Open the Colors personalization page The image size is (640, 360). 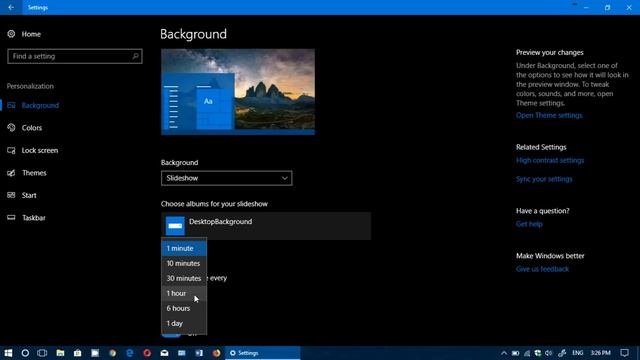click(32, 128)
